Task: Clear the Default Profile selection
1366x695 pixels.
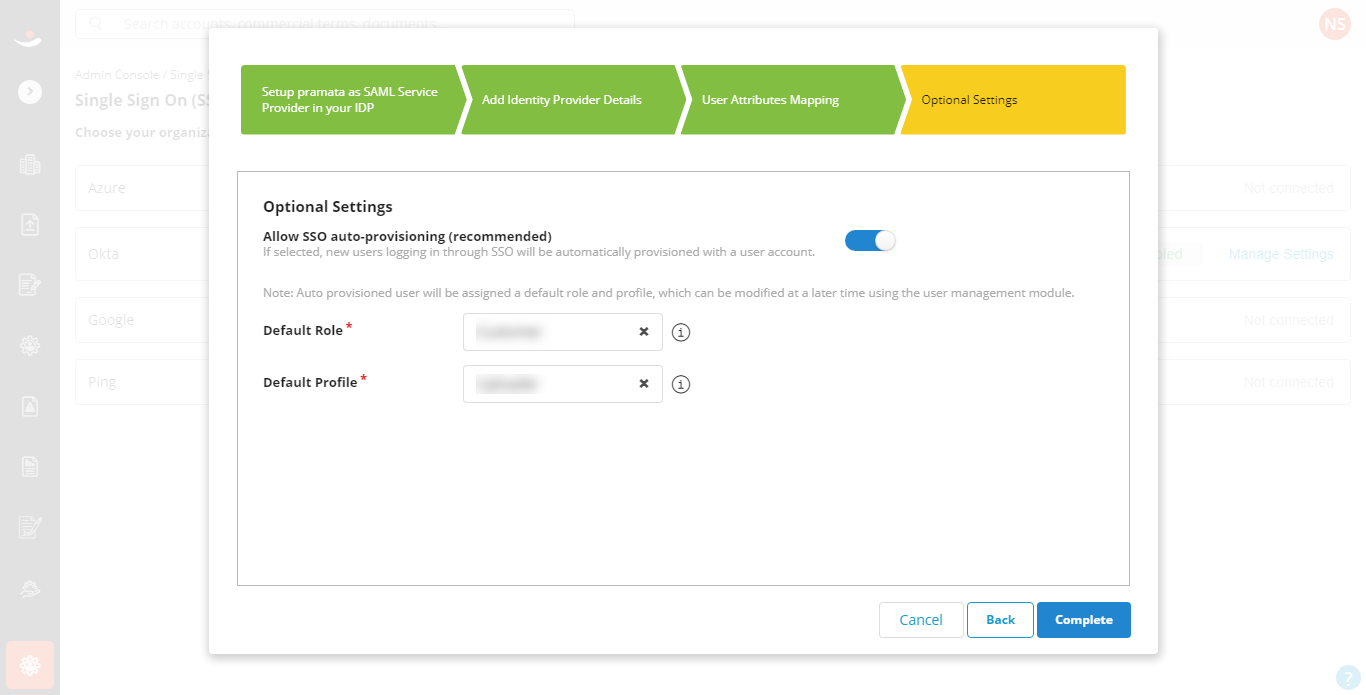Action: point(644,384)
